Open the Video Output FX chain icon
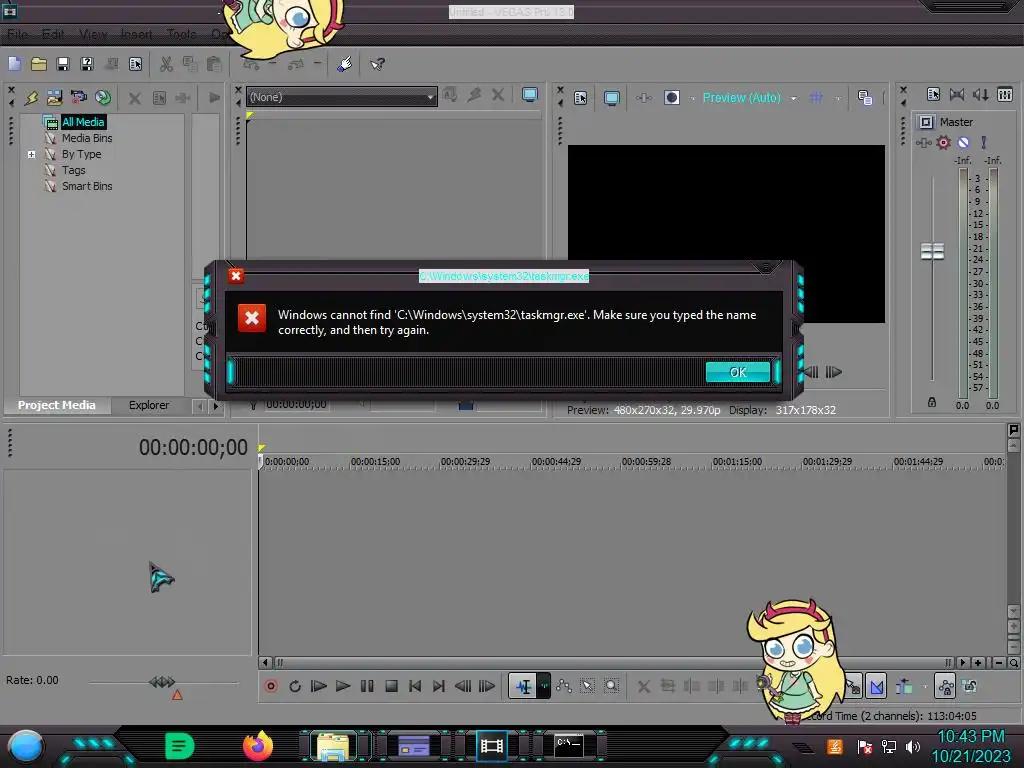The image size is (1024, 768). pyautogui.click(x=644, y=98)
